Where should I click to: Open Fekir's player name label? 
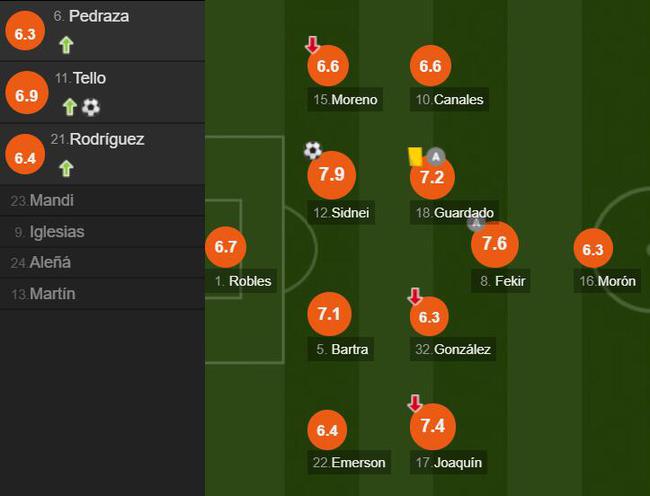coord(503,281)
